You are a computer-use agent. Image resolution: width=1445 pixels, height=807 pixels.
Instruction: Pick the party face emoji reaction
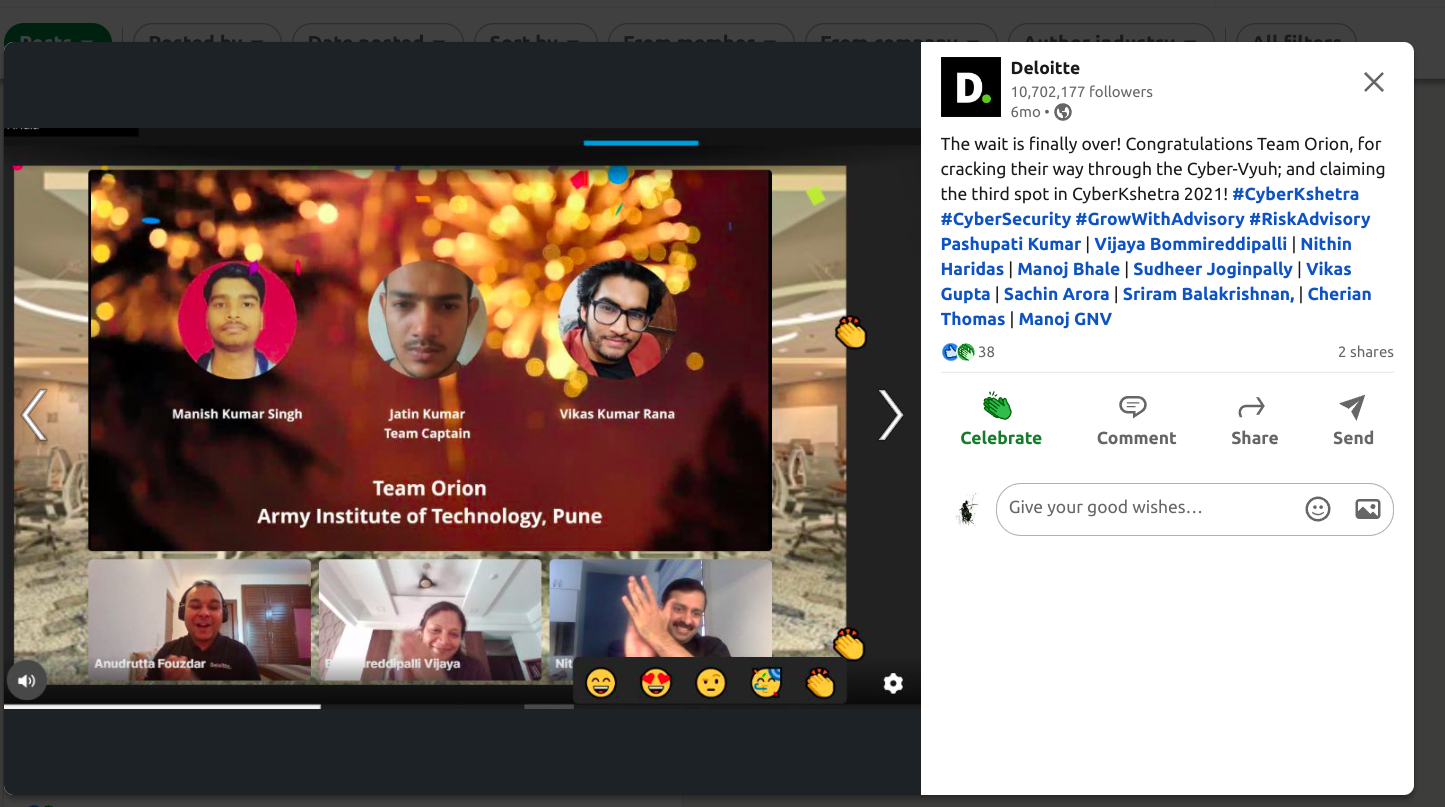766,684
